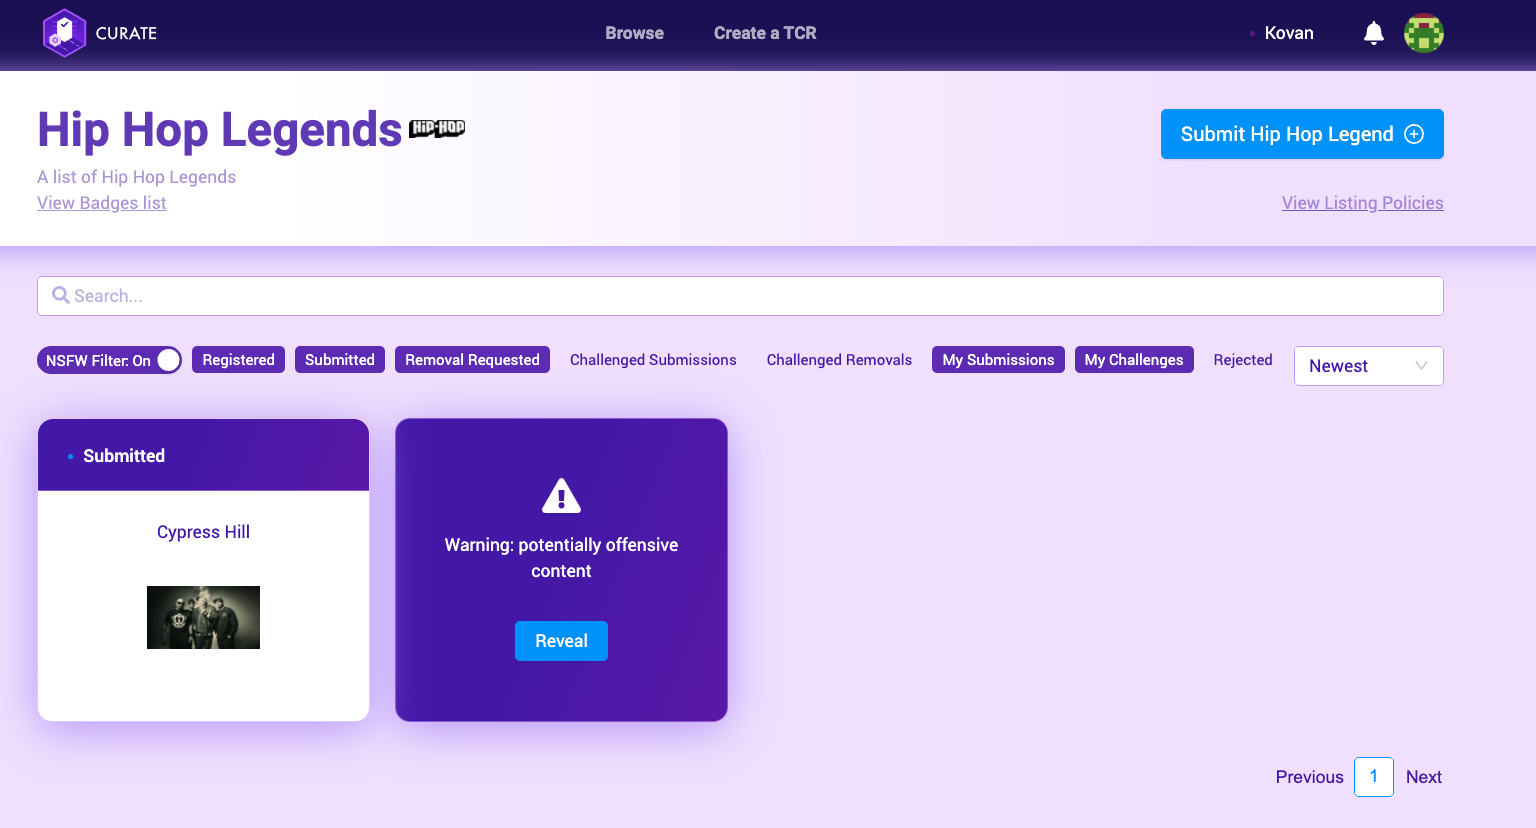Image resolution: width=1536 pixels, height=828 pixels.
Task: Click the warning text on hidden card
Action: click(561, 558)
